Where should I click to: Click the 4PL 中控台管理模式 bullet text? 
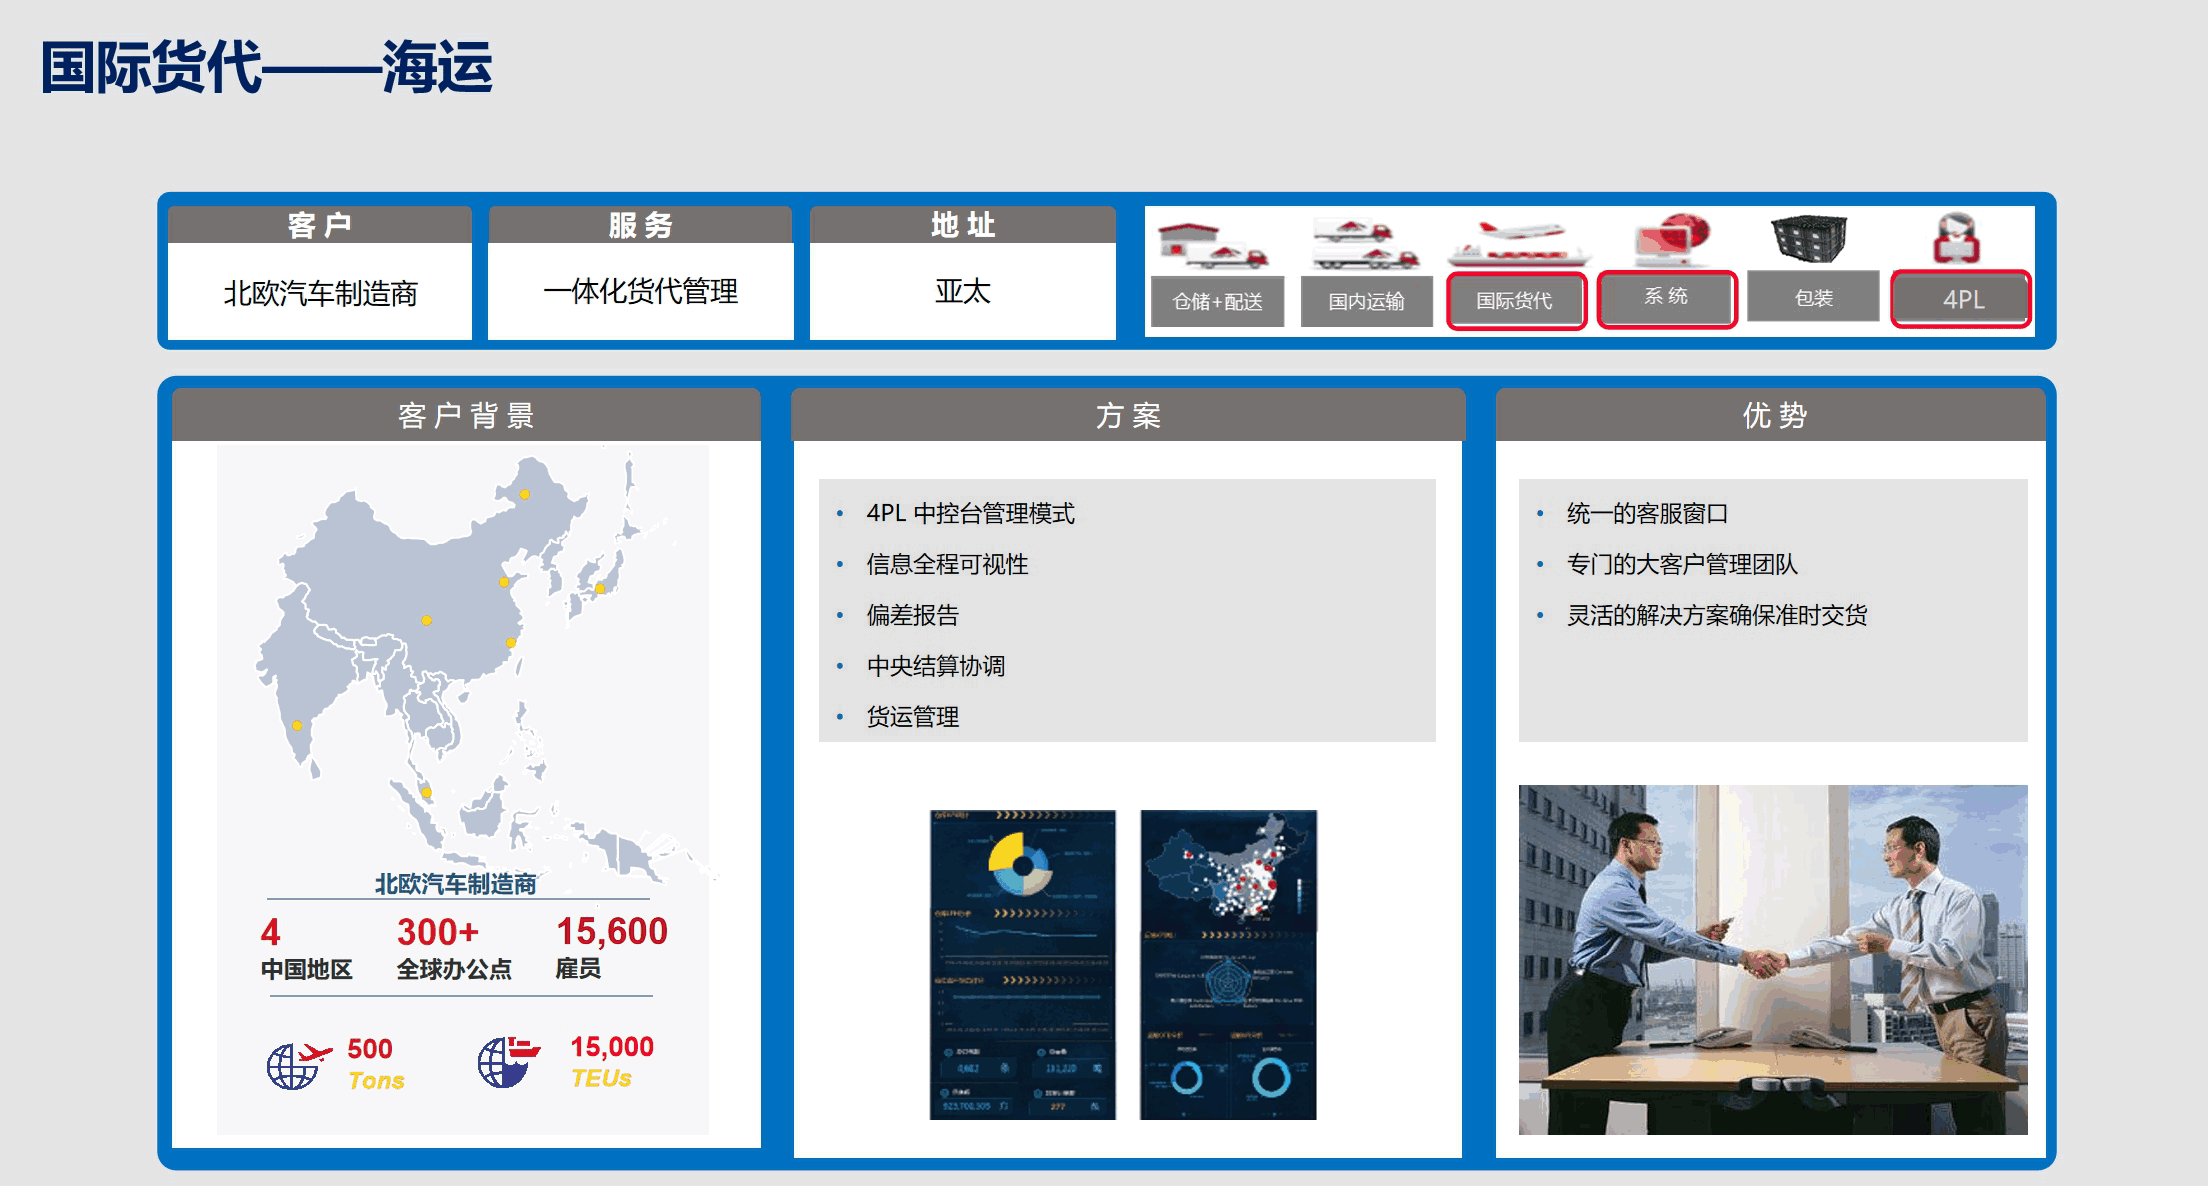(x=970, y=513)
